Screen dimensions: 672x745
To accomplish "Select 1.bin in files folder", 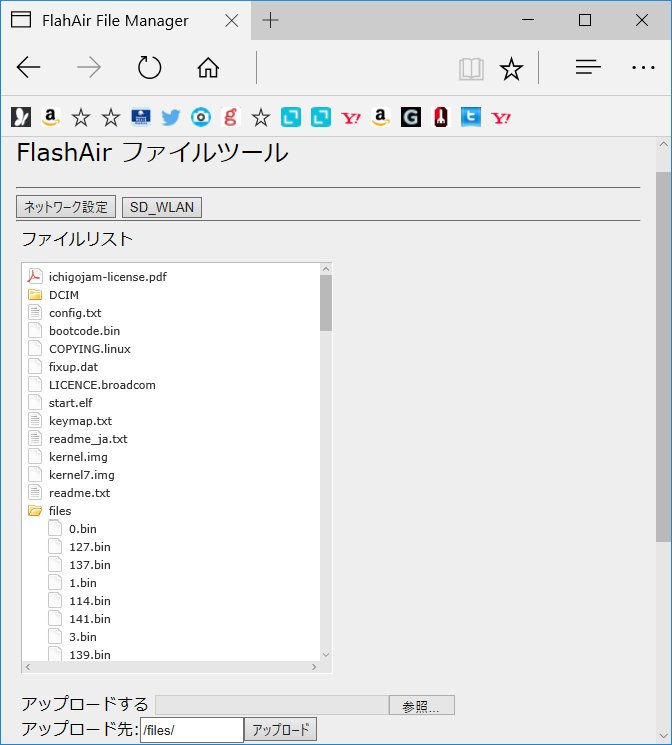I will tap(83, 583).
